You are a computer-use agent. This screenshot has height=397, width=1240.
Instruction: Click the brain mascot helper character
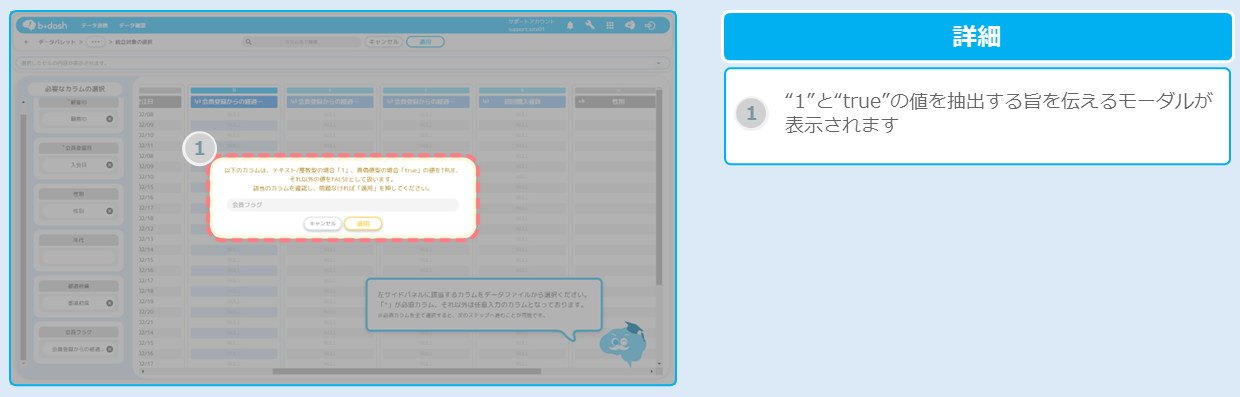tap(618, 343)
